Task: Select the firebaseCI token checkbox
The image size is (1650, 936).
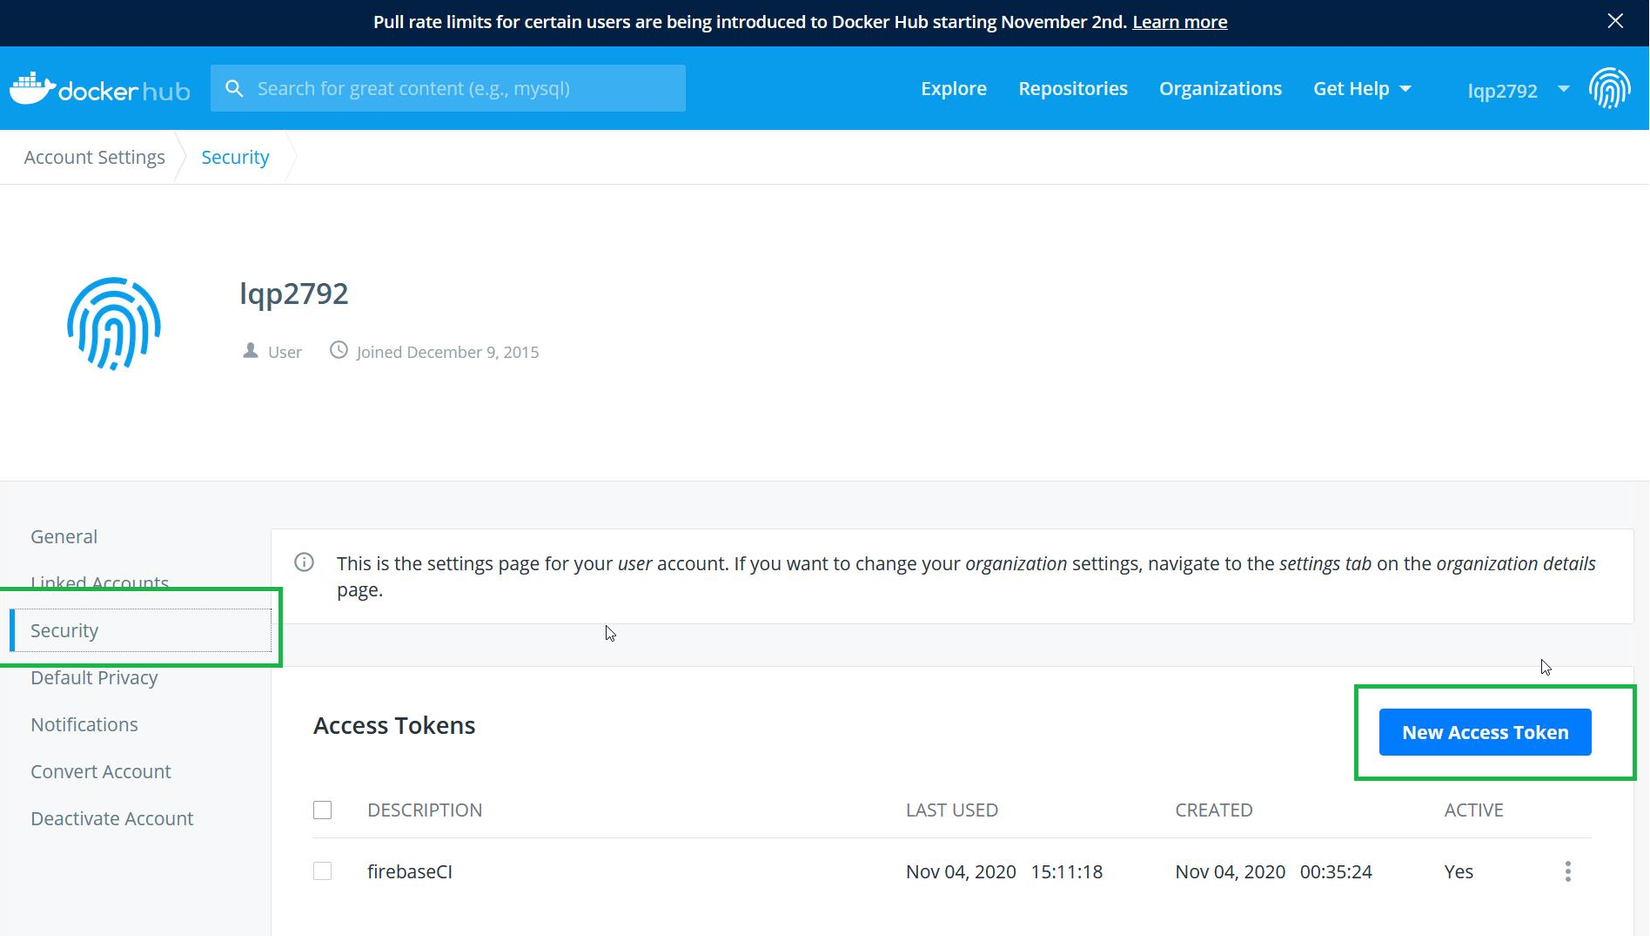Action: [x=322, y=872]
